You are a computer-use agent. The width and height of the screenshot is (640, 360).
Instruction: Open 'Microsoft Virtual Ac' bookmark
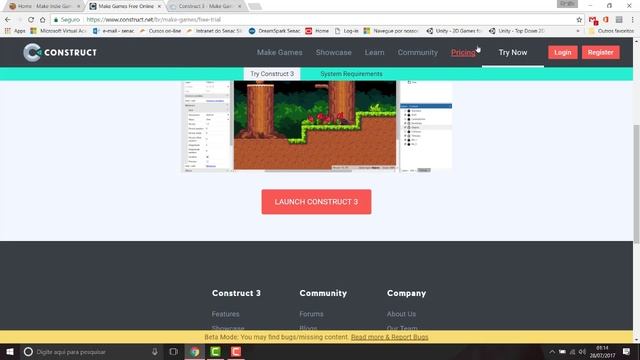(x=59, y=31)
